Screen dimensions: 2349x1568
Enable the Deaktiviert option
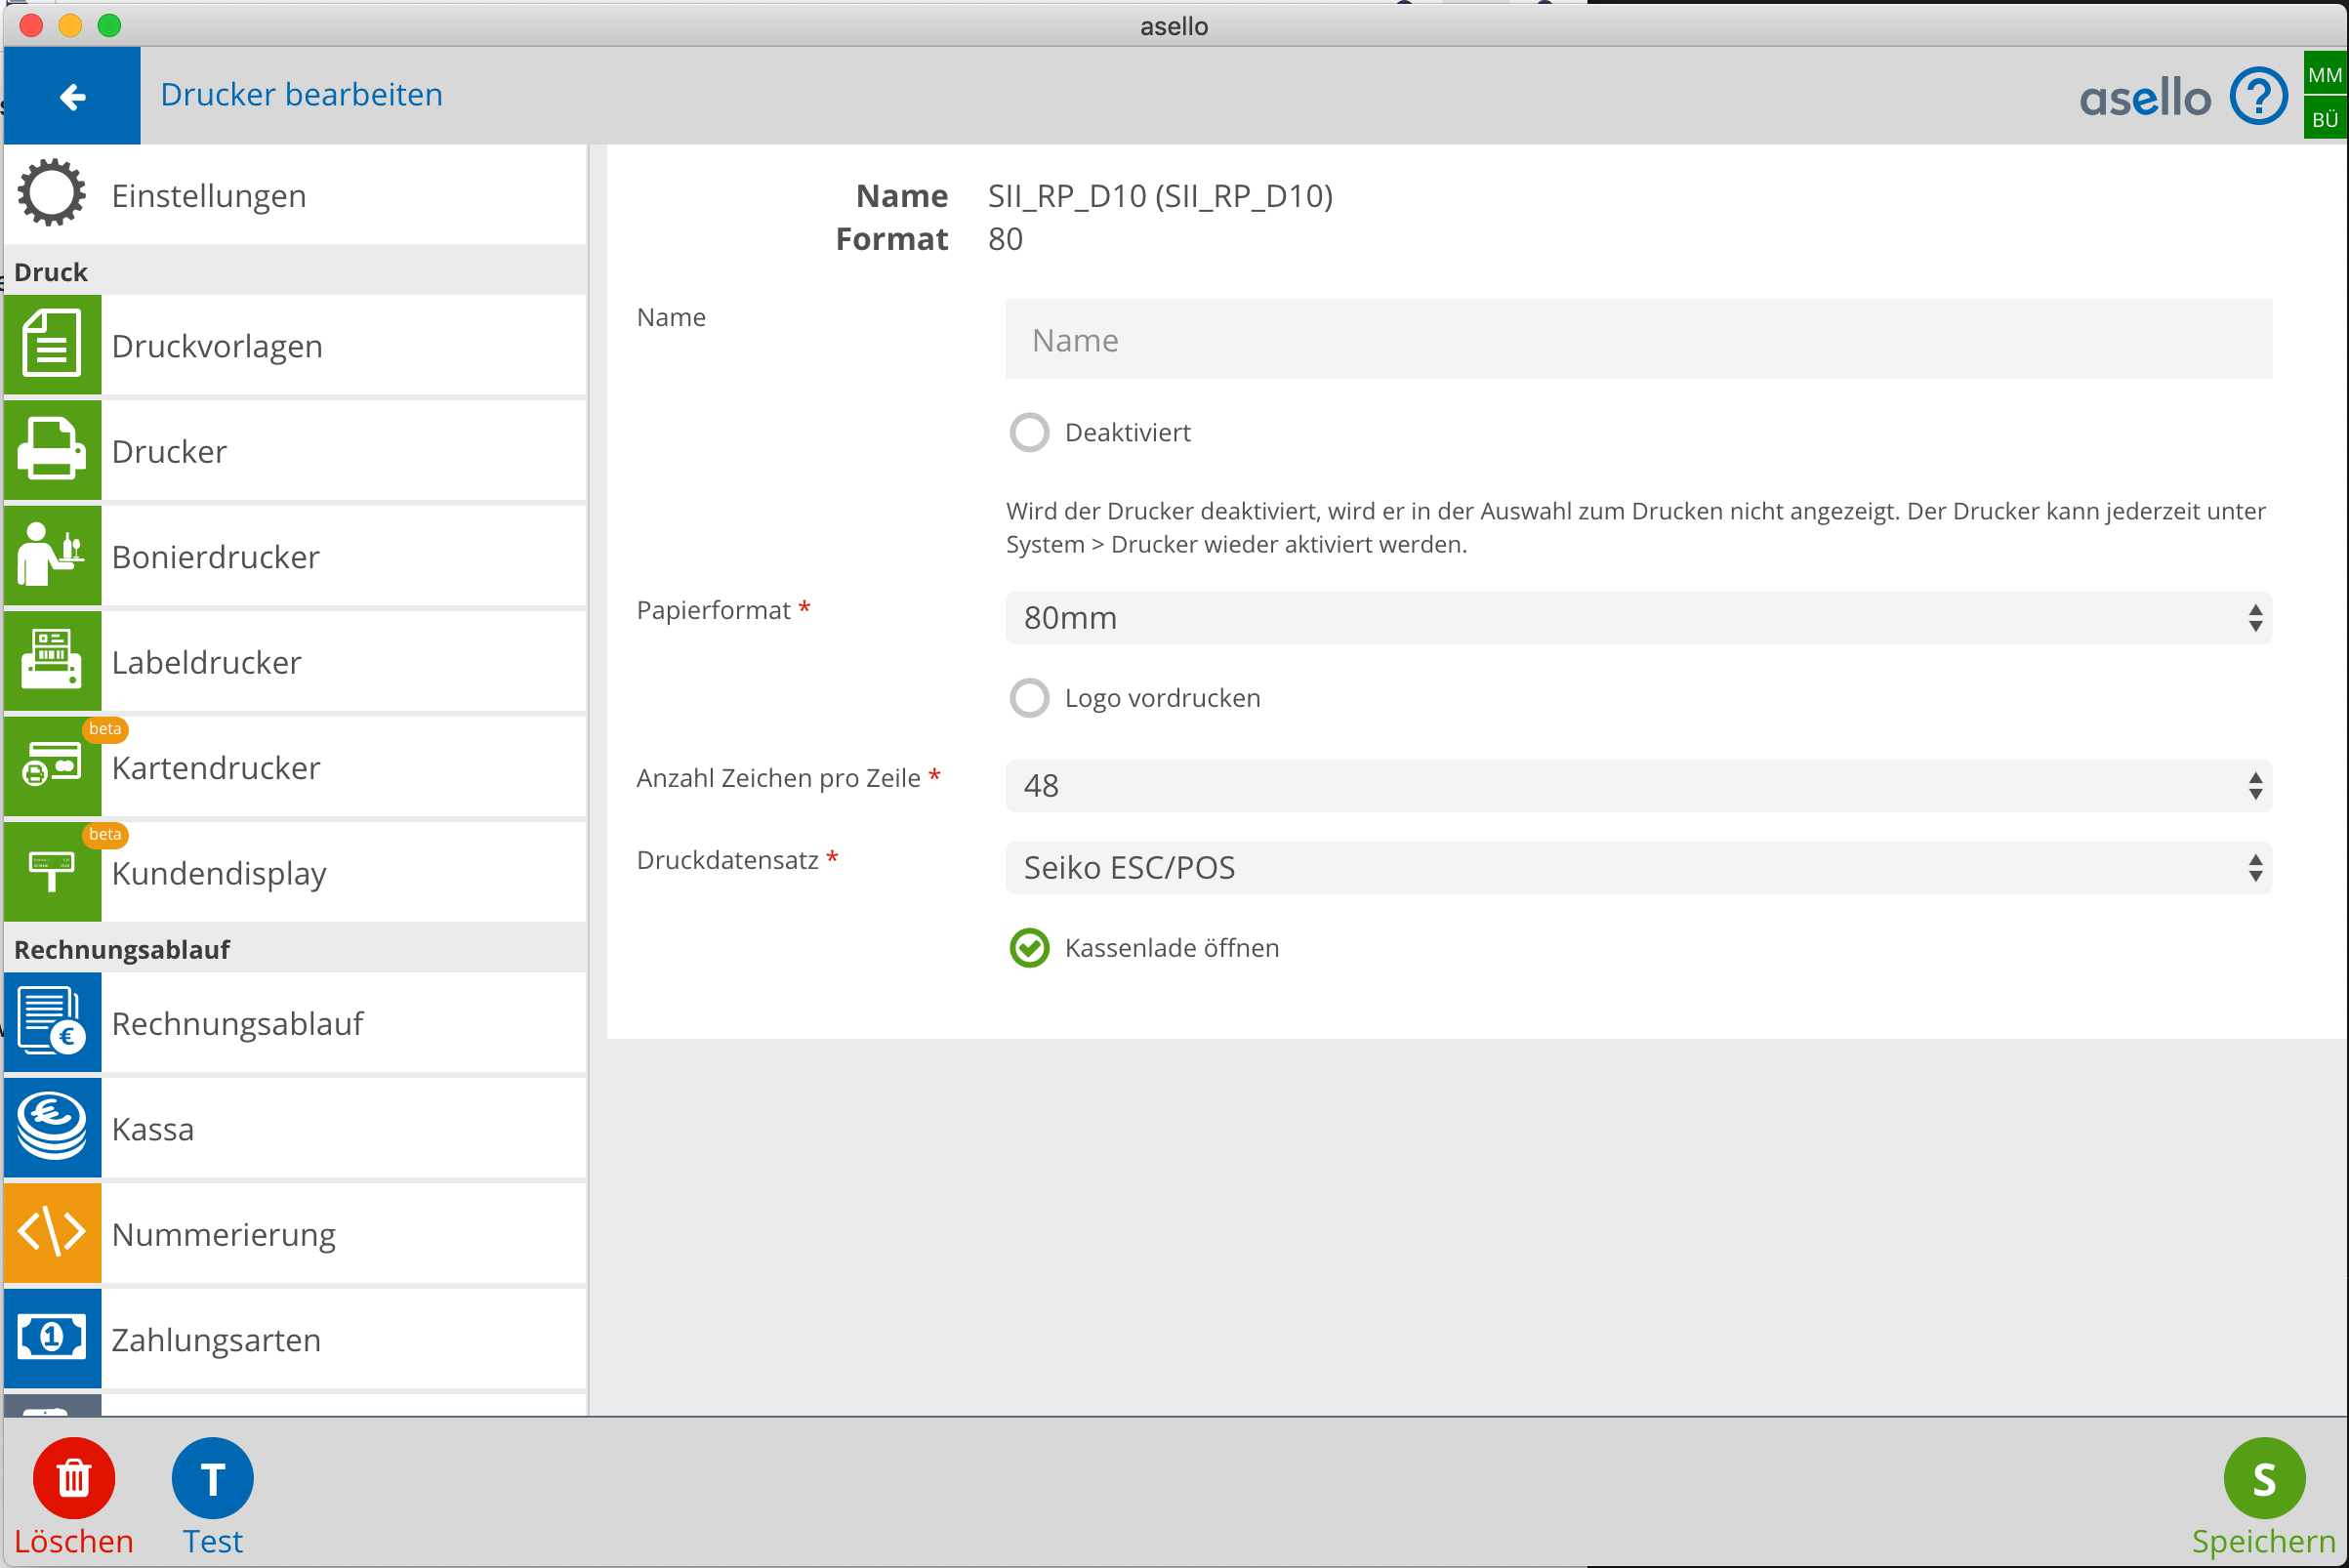1029,433
